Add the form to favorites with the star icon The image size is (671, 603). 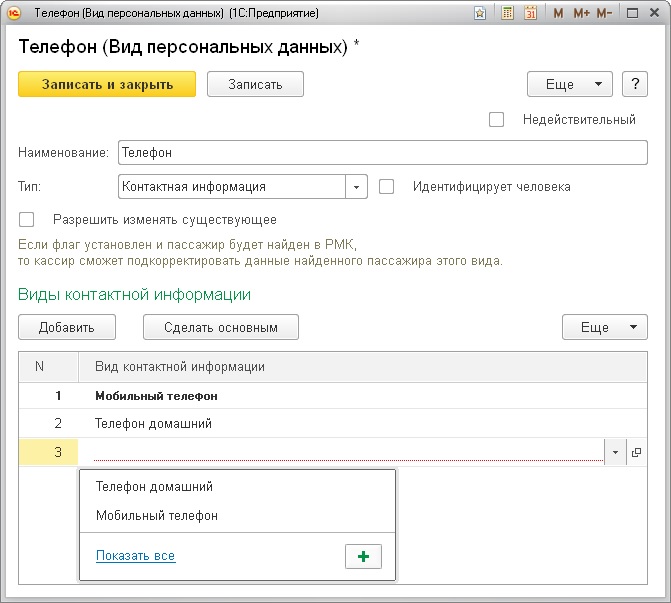point(481,13)
